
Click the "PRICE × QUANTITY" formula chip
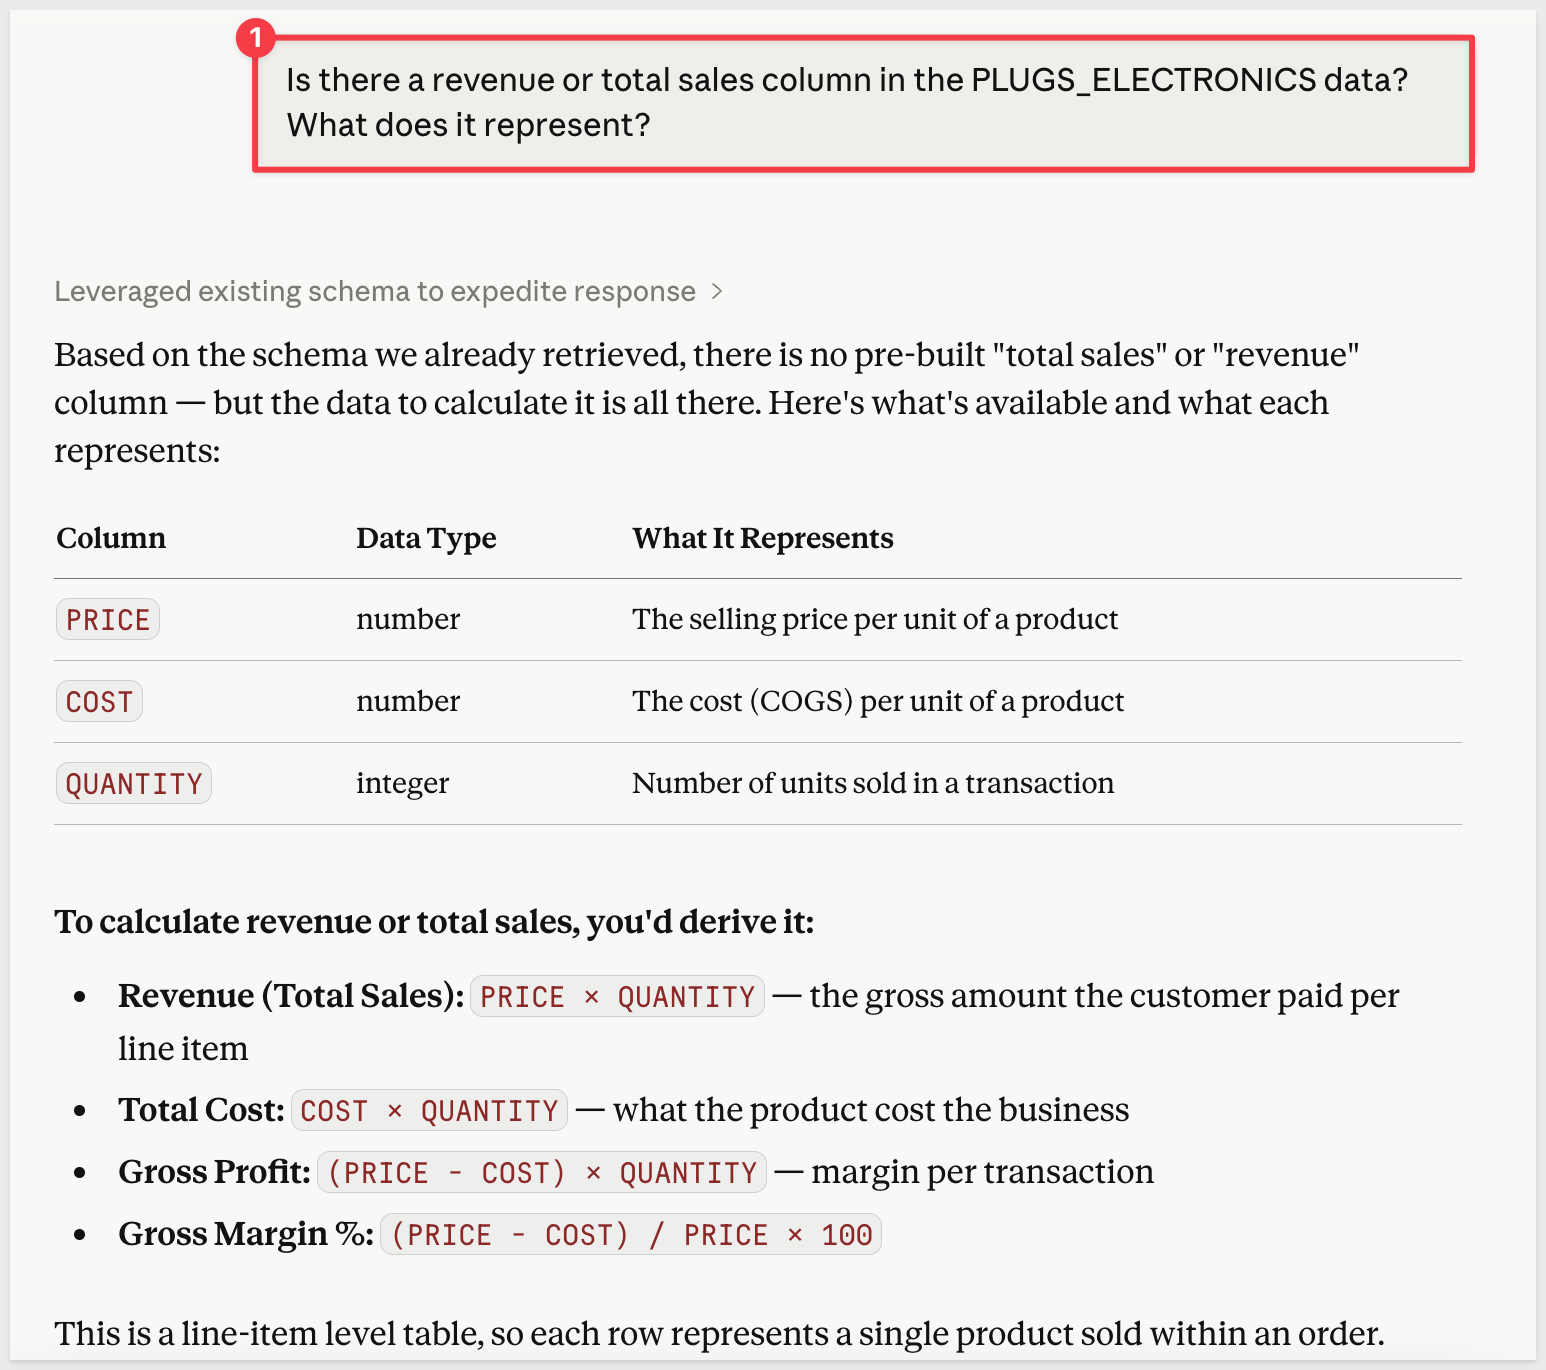pos(617,997)
